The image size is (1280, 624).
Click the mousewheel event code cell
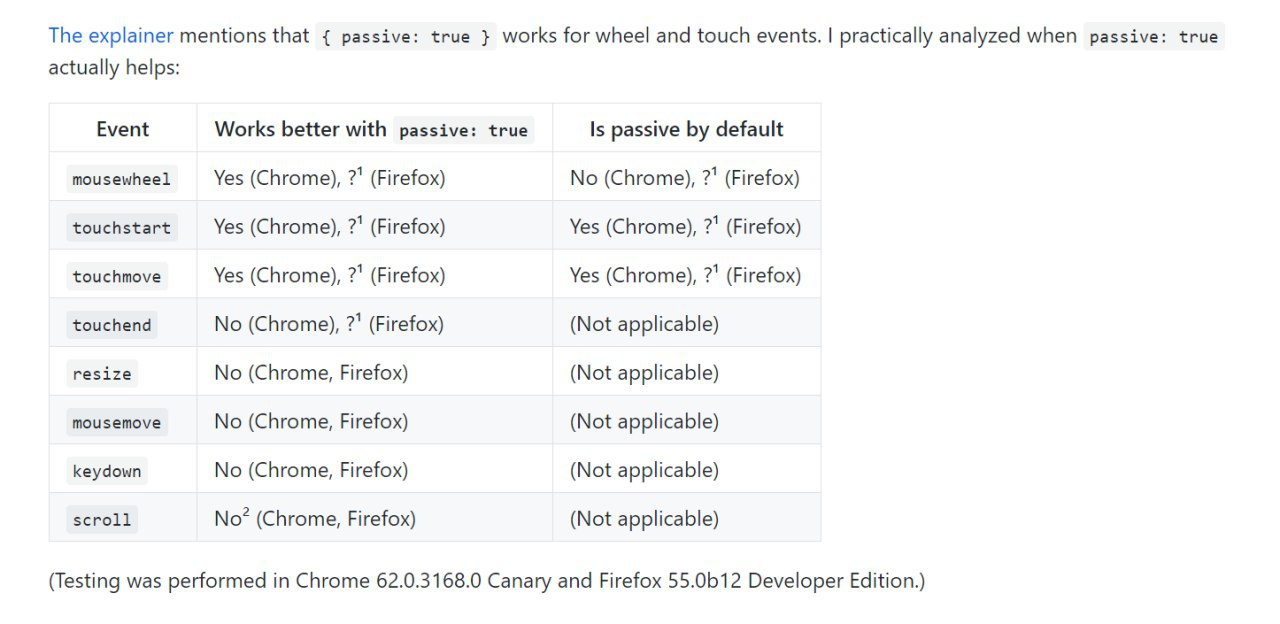pyautogui.click(x=122, y=179)
